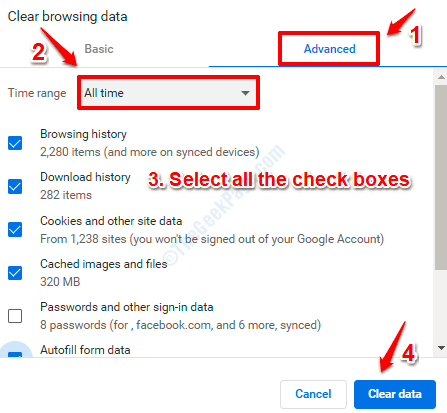This screenshot has width=447, height=413.
Task: Switch to the Advanced tab
Action: tap(329, 49)
